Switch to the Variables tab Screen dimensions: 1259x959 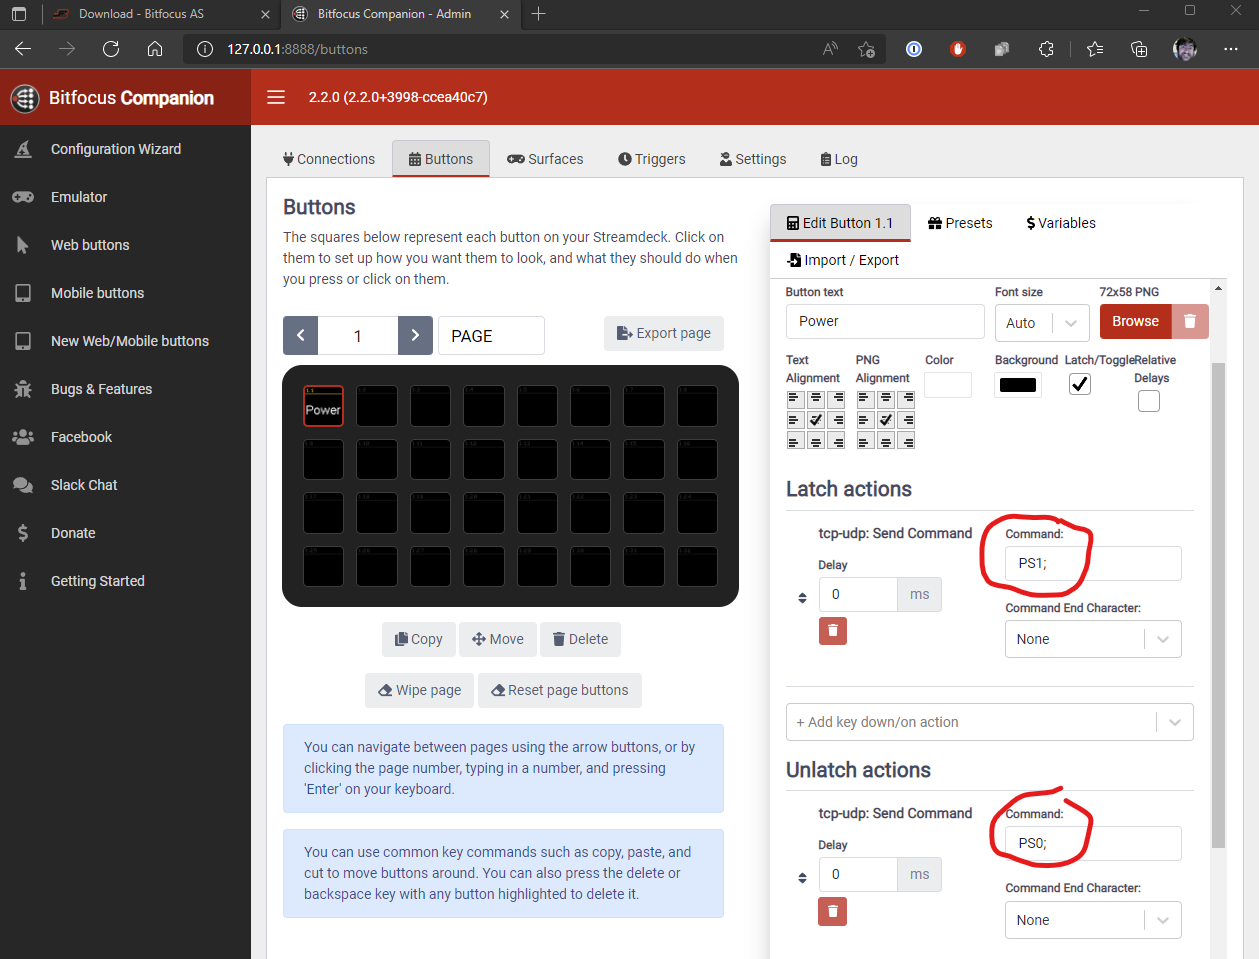click(1061, 223)
